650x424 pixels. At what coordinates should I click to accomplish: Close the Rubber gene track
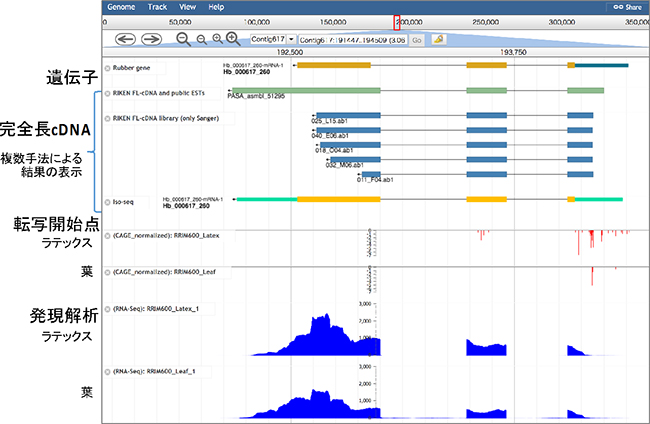pos(107,68)
